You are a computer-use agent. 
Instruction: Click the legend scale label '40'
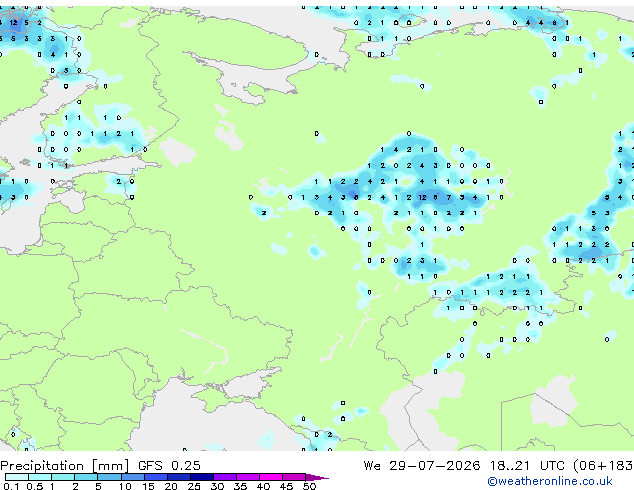263,486
